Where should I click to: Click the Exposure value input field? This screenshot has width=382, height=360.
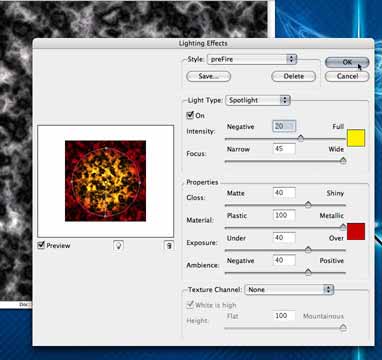[x=284, y=238]
